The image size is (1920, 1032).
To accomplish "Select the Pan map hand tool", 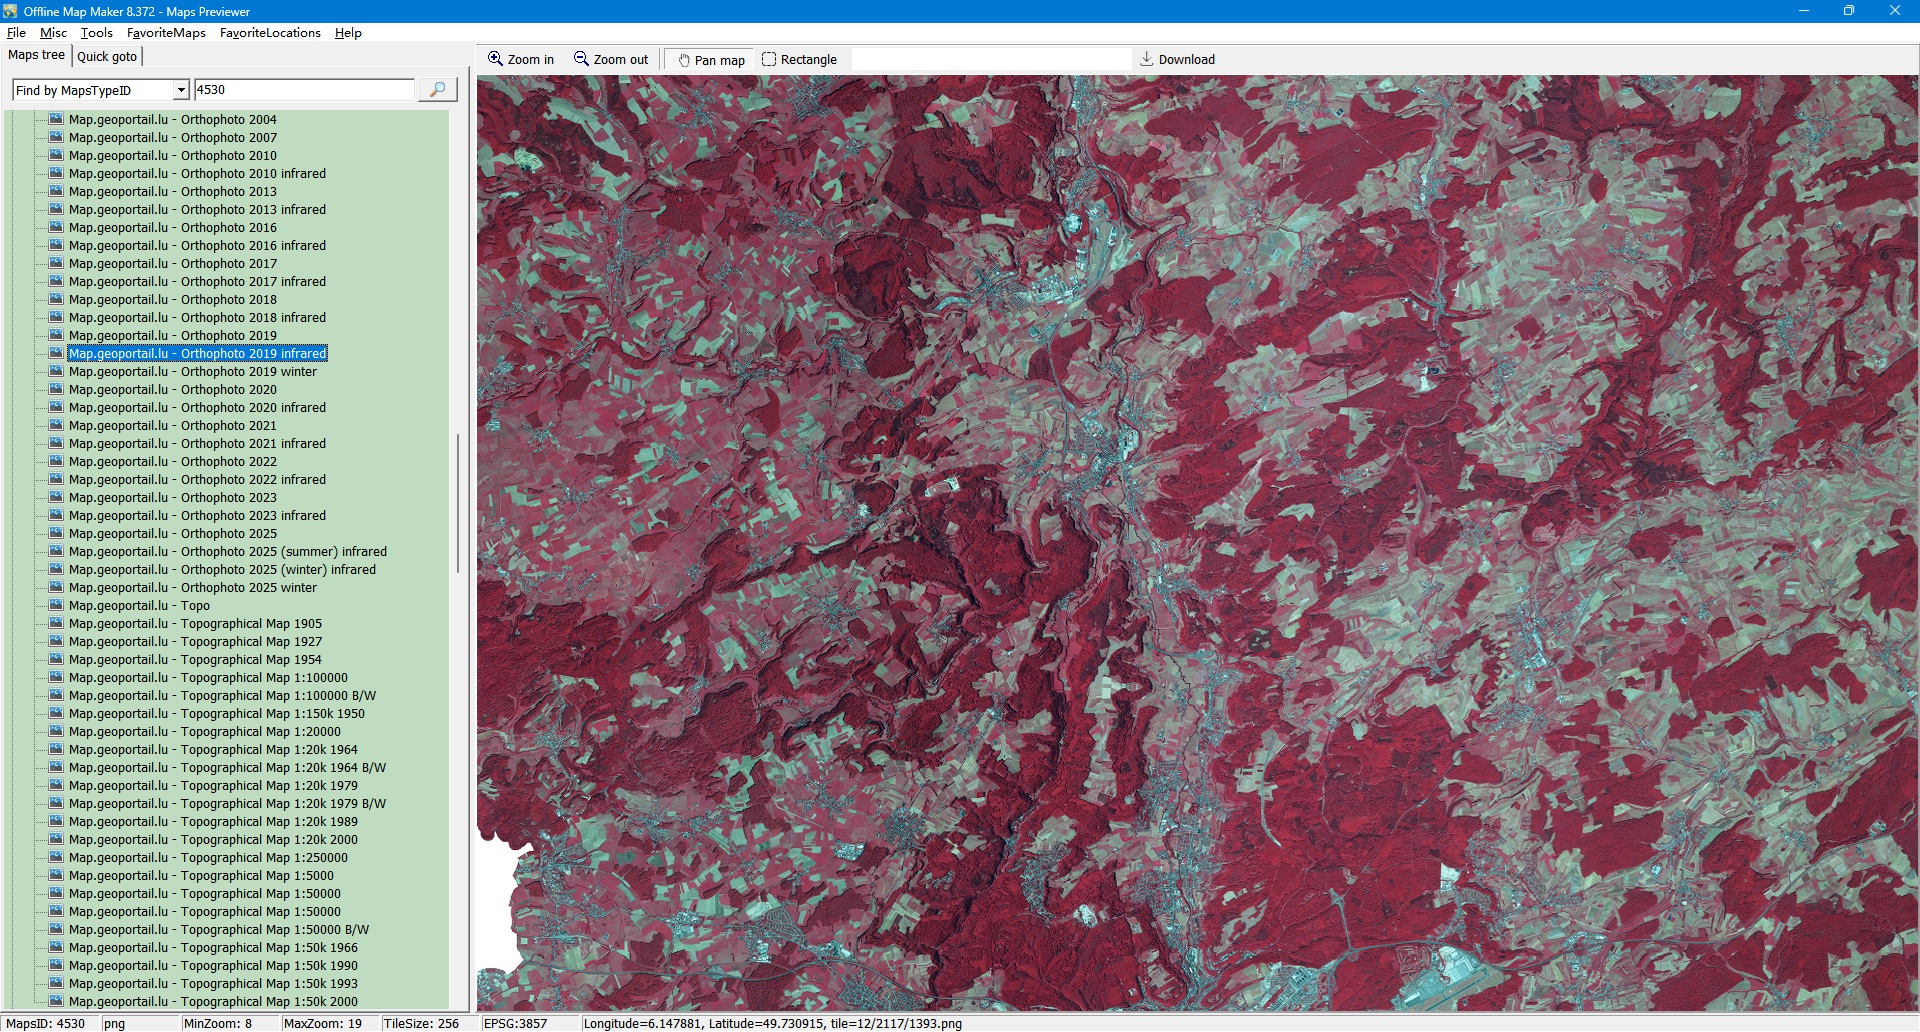I will 684,60.
